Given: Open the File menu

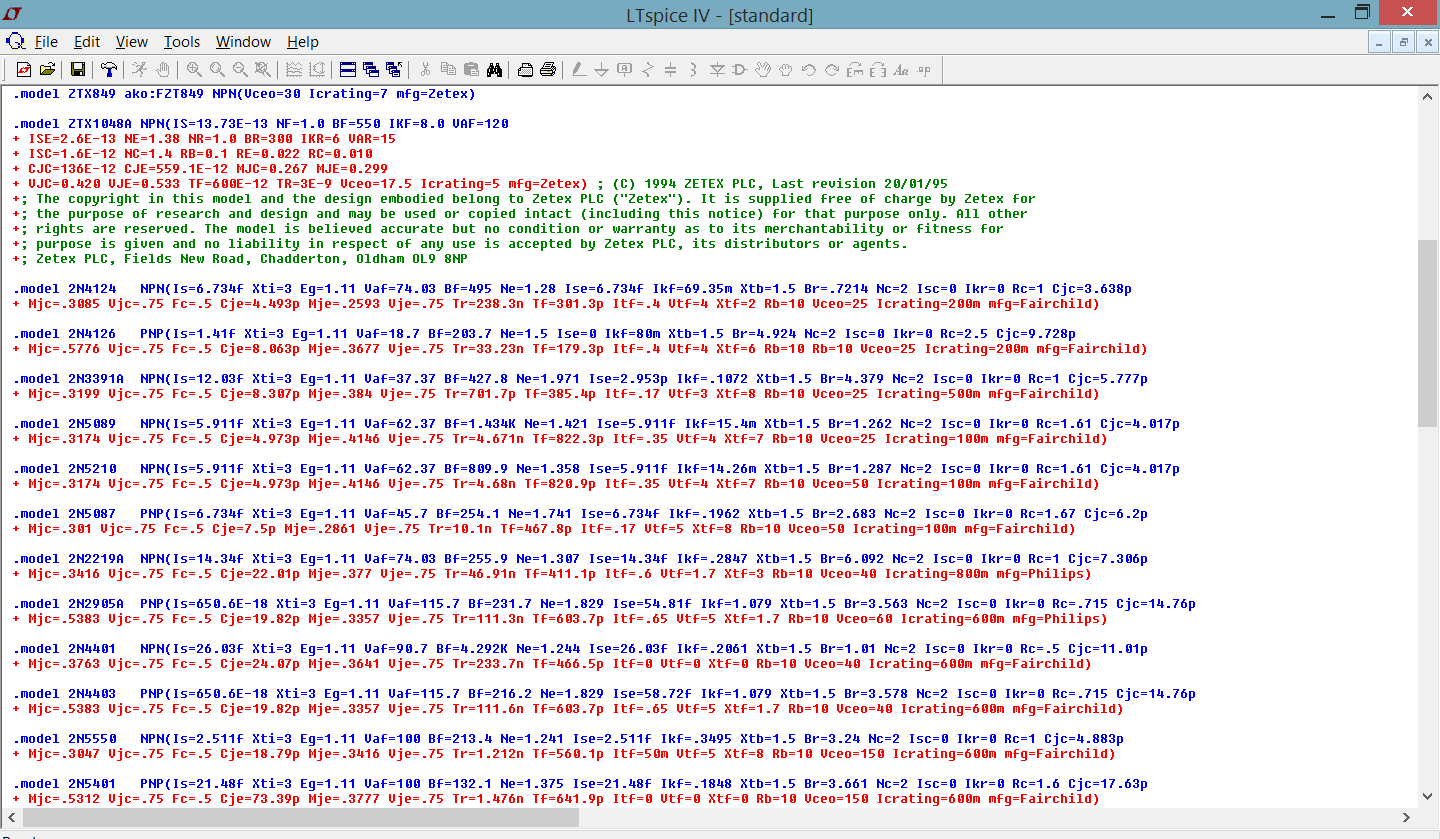Looking at the screenshot, I should 46,42.
